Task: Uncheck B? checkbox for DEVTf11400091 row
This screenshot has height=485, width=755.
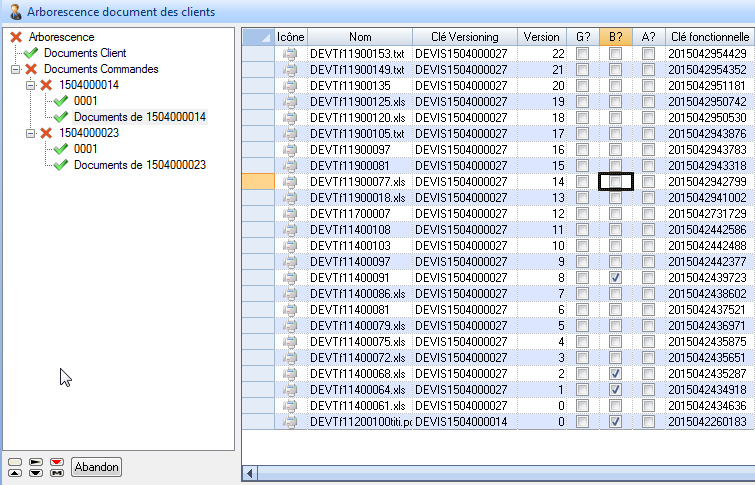Action: [616, 277]
